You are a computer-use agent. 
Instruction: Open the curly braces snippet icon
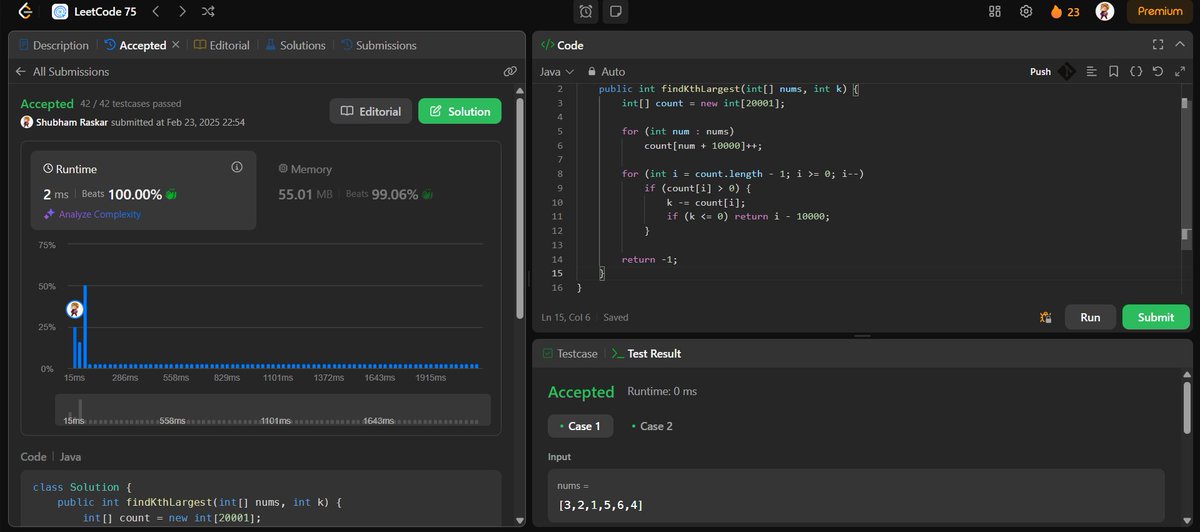point(1136,72)
